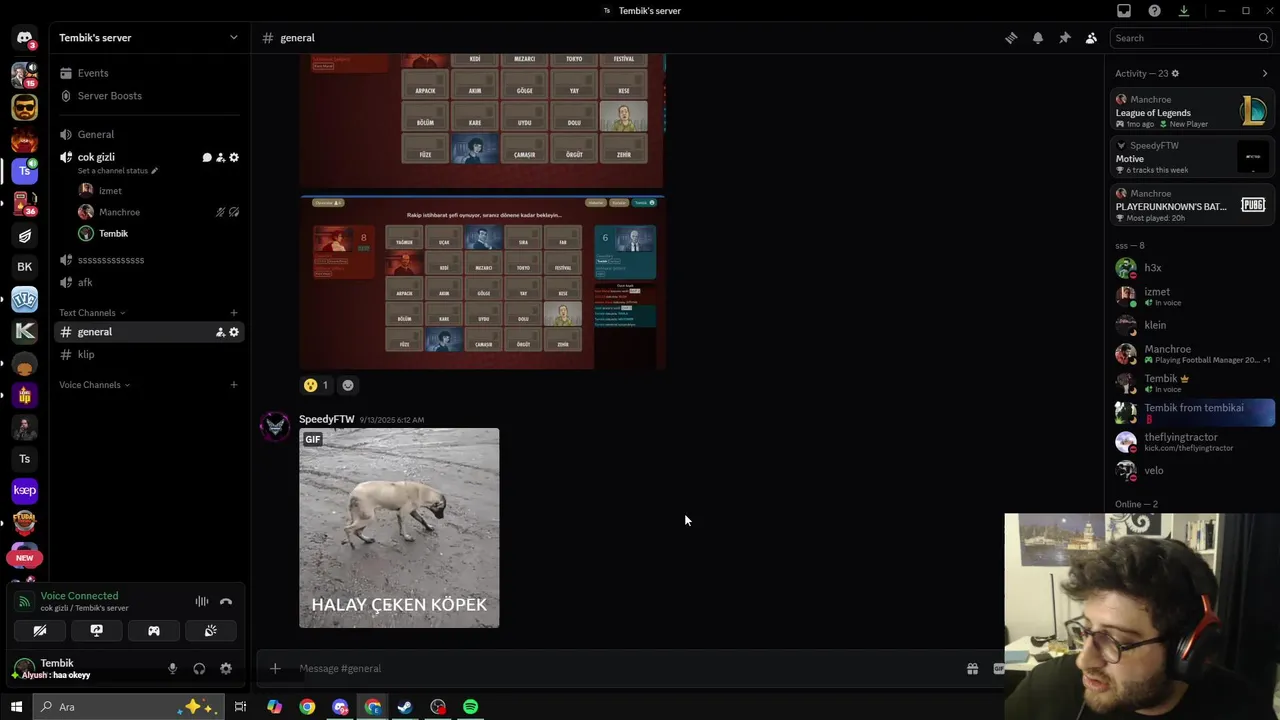Click SpeedyFTW username on the message
Image resolution: width=1280 pixels, height=720 pixels.
[x=327, y=419]
